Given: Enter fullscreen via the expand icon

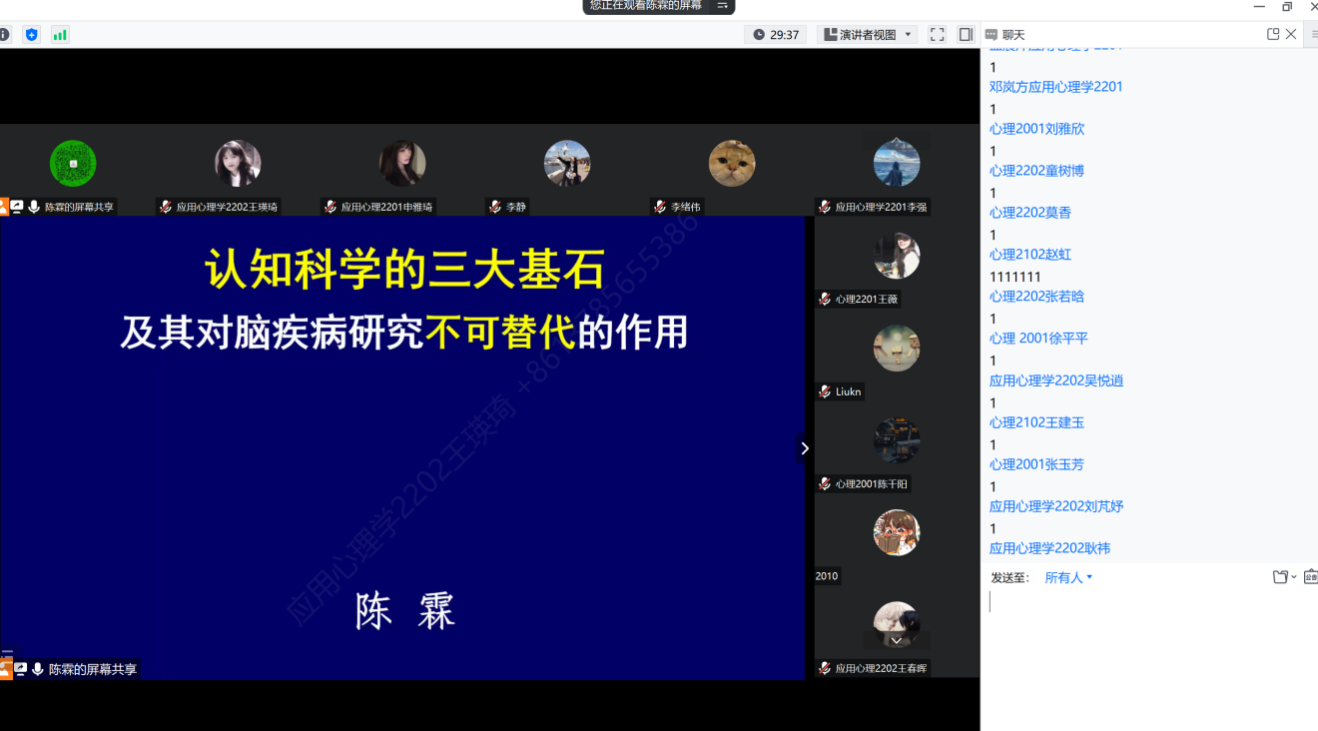Looking at the screenshot, I should click(x=937, y=35).
